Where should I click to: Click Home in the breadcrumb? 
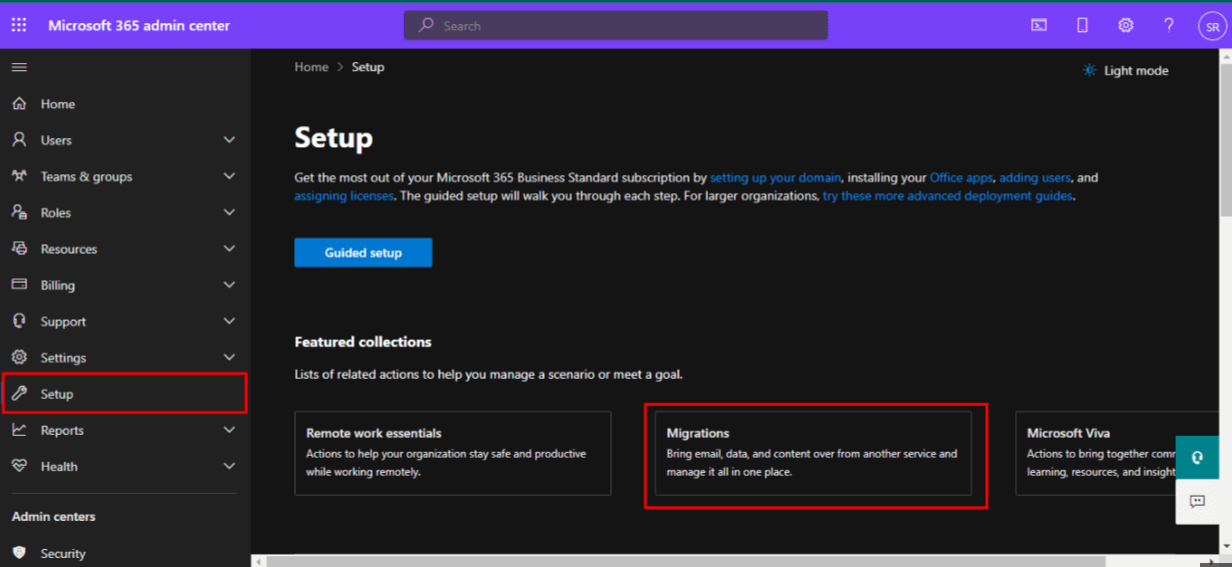tap(311, 67)
